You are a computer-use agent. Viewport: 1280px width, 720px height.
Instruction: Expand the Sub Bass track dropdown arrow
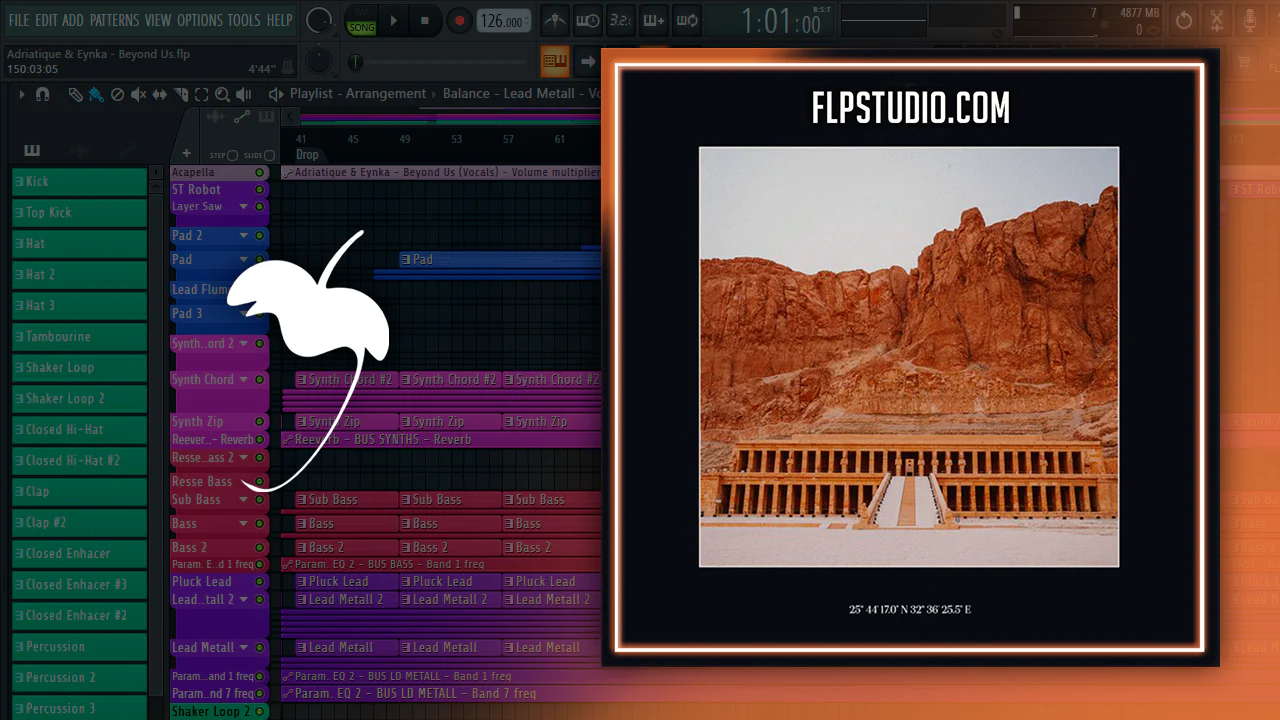pyautogui.click(x=243, y=500)
